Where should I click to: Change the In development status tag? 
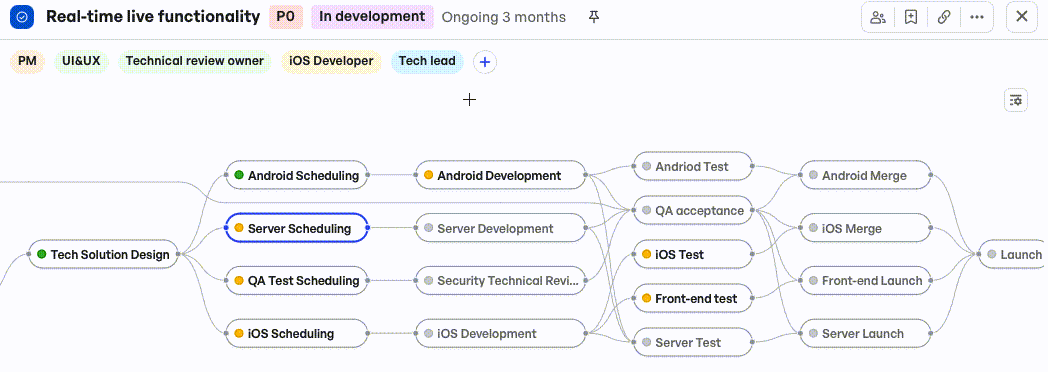[372, 17]
